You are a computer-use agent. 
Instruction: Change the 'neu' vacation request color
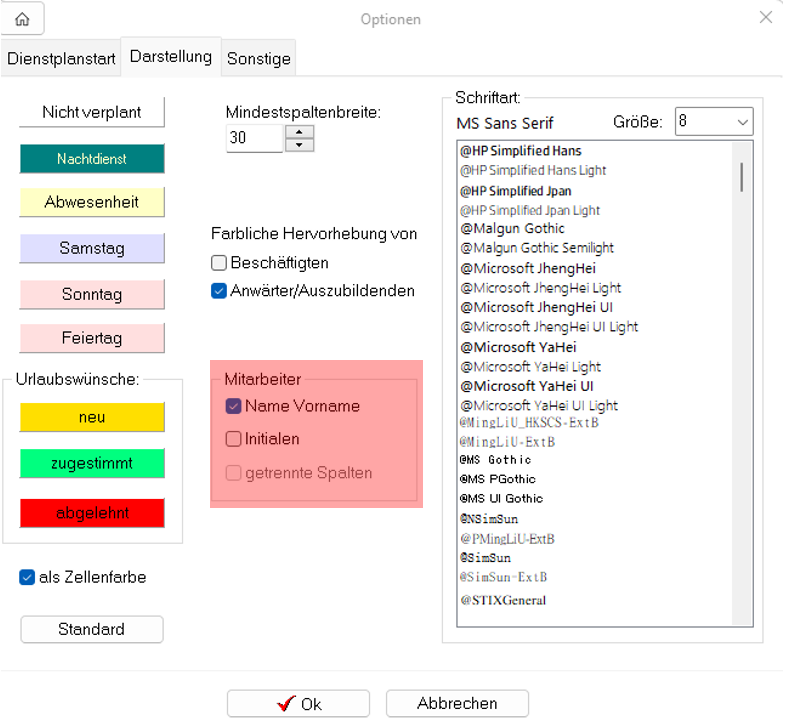(92, 417)
